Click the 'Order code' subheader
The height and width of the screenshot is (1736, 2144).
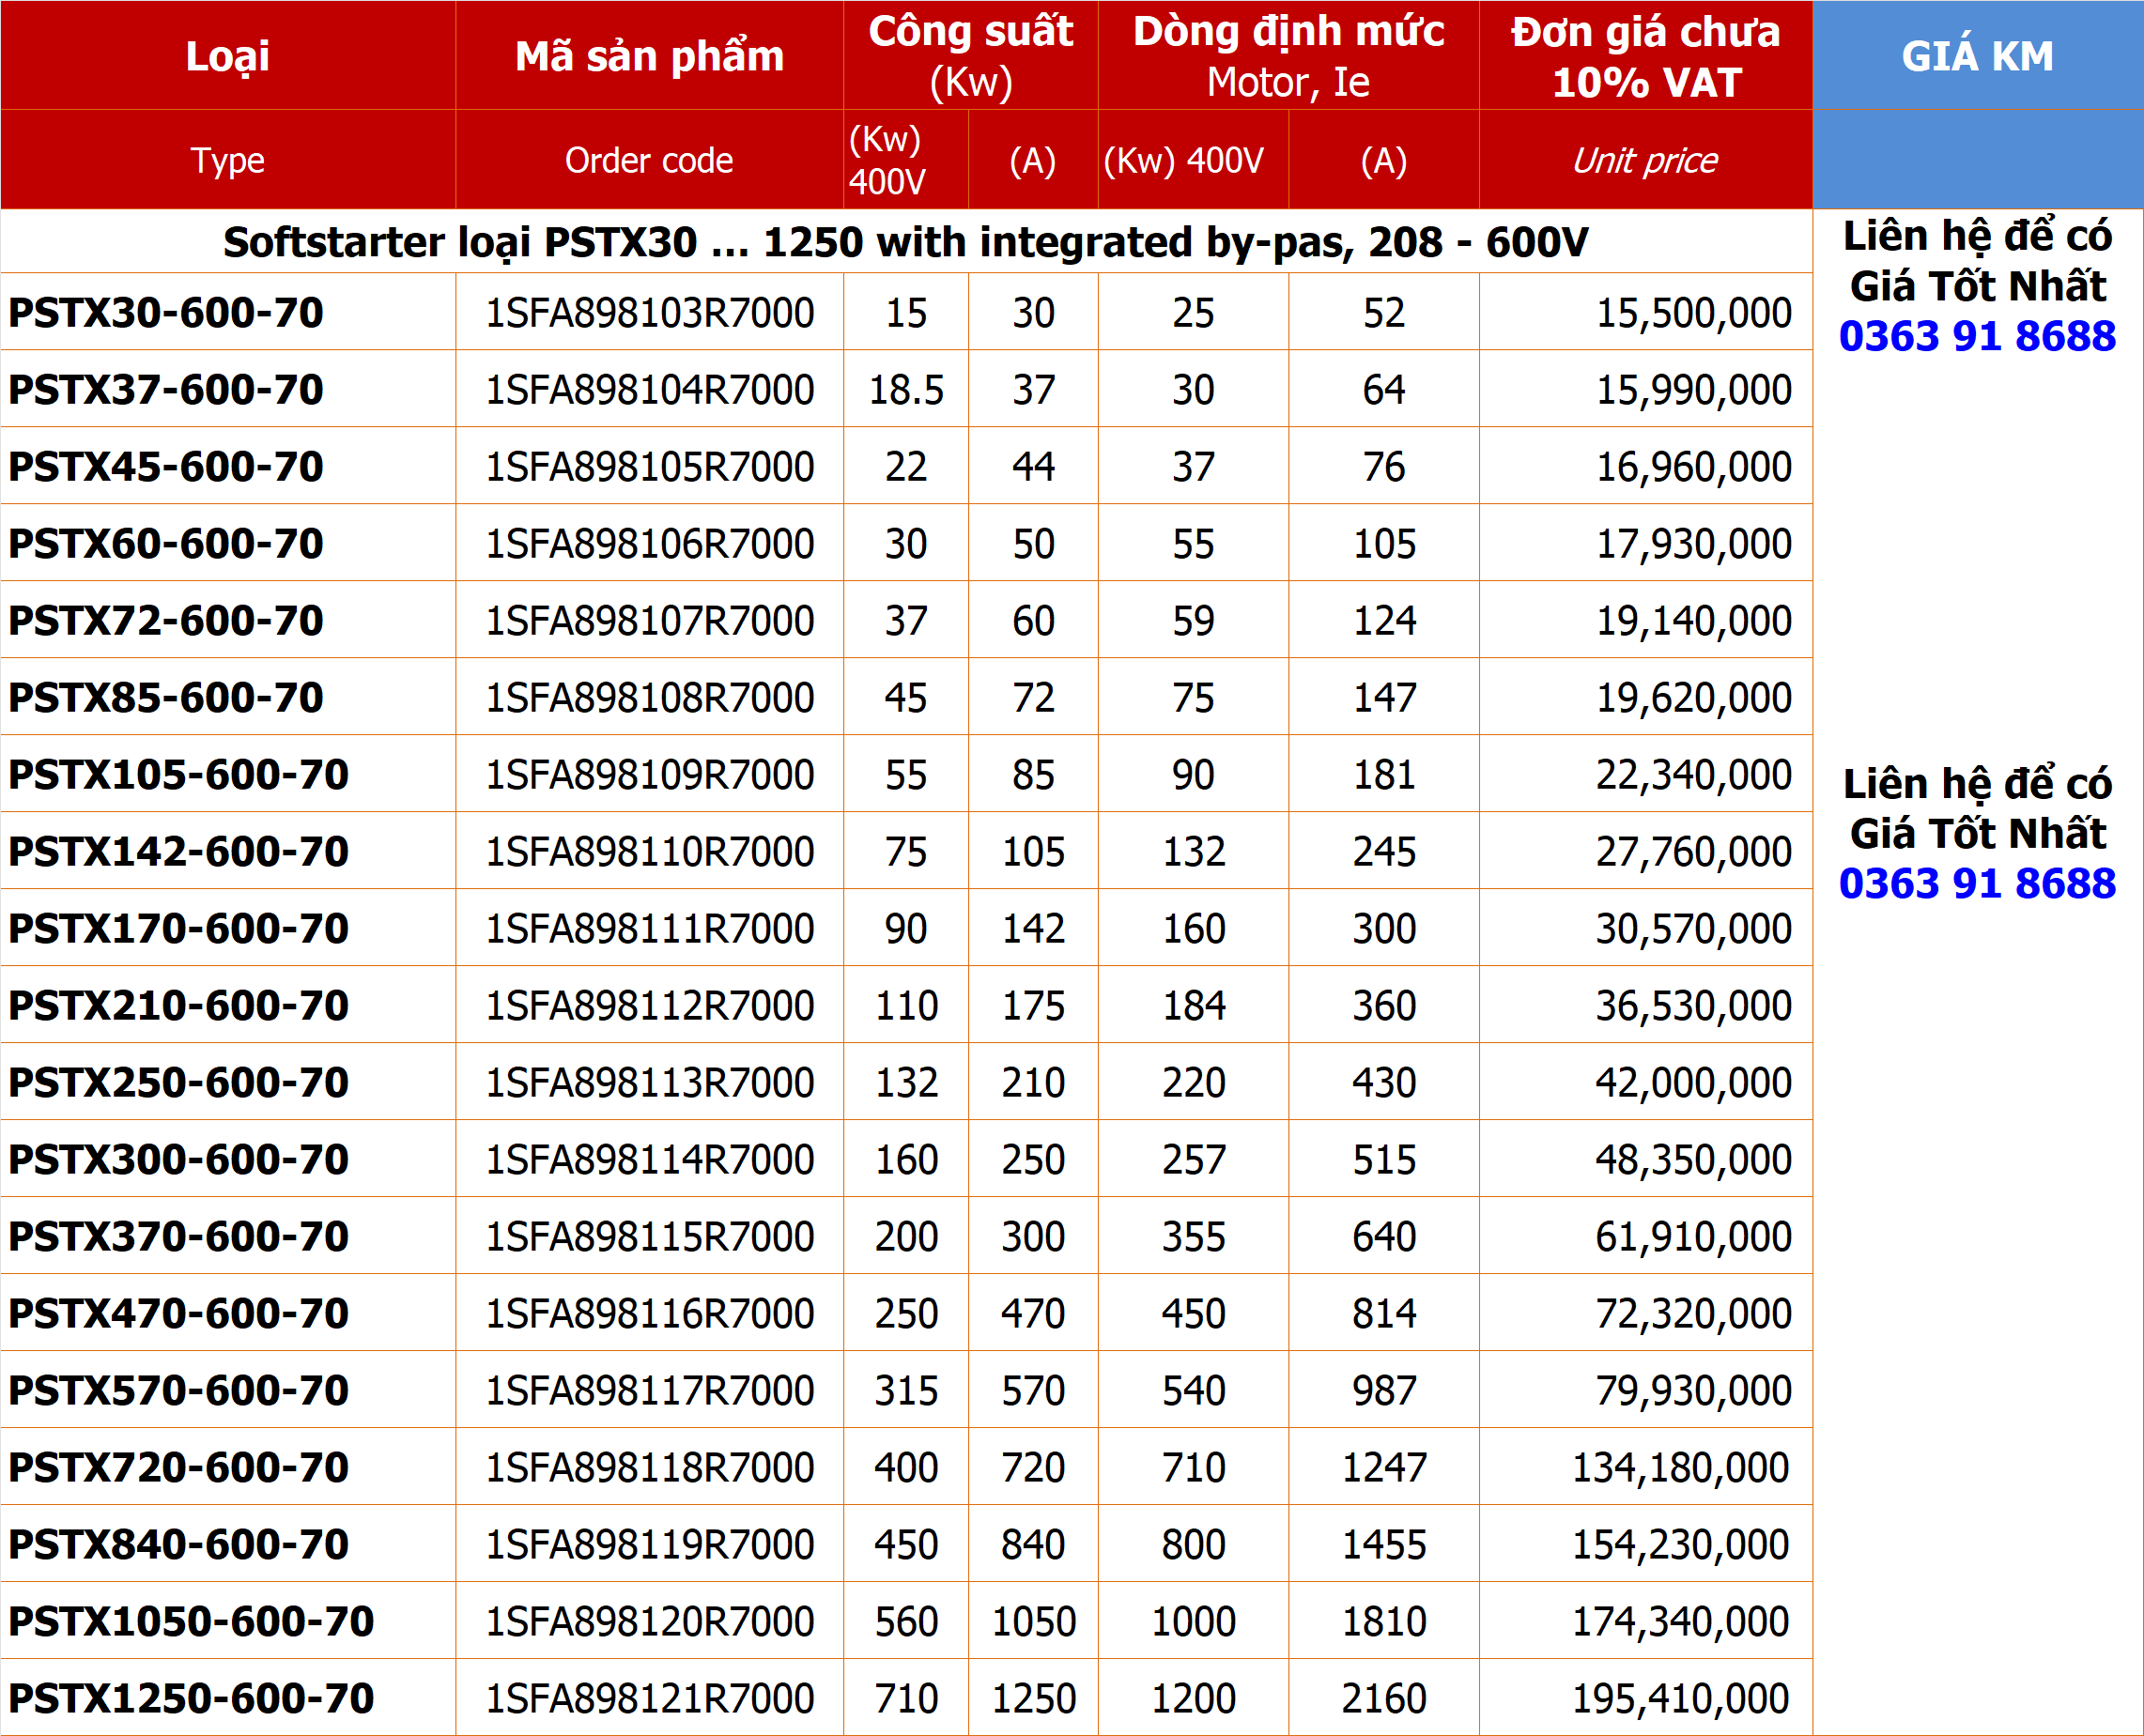pyautogui.click(x=649, y=160)
